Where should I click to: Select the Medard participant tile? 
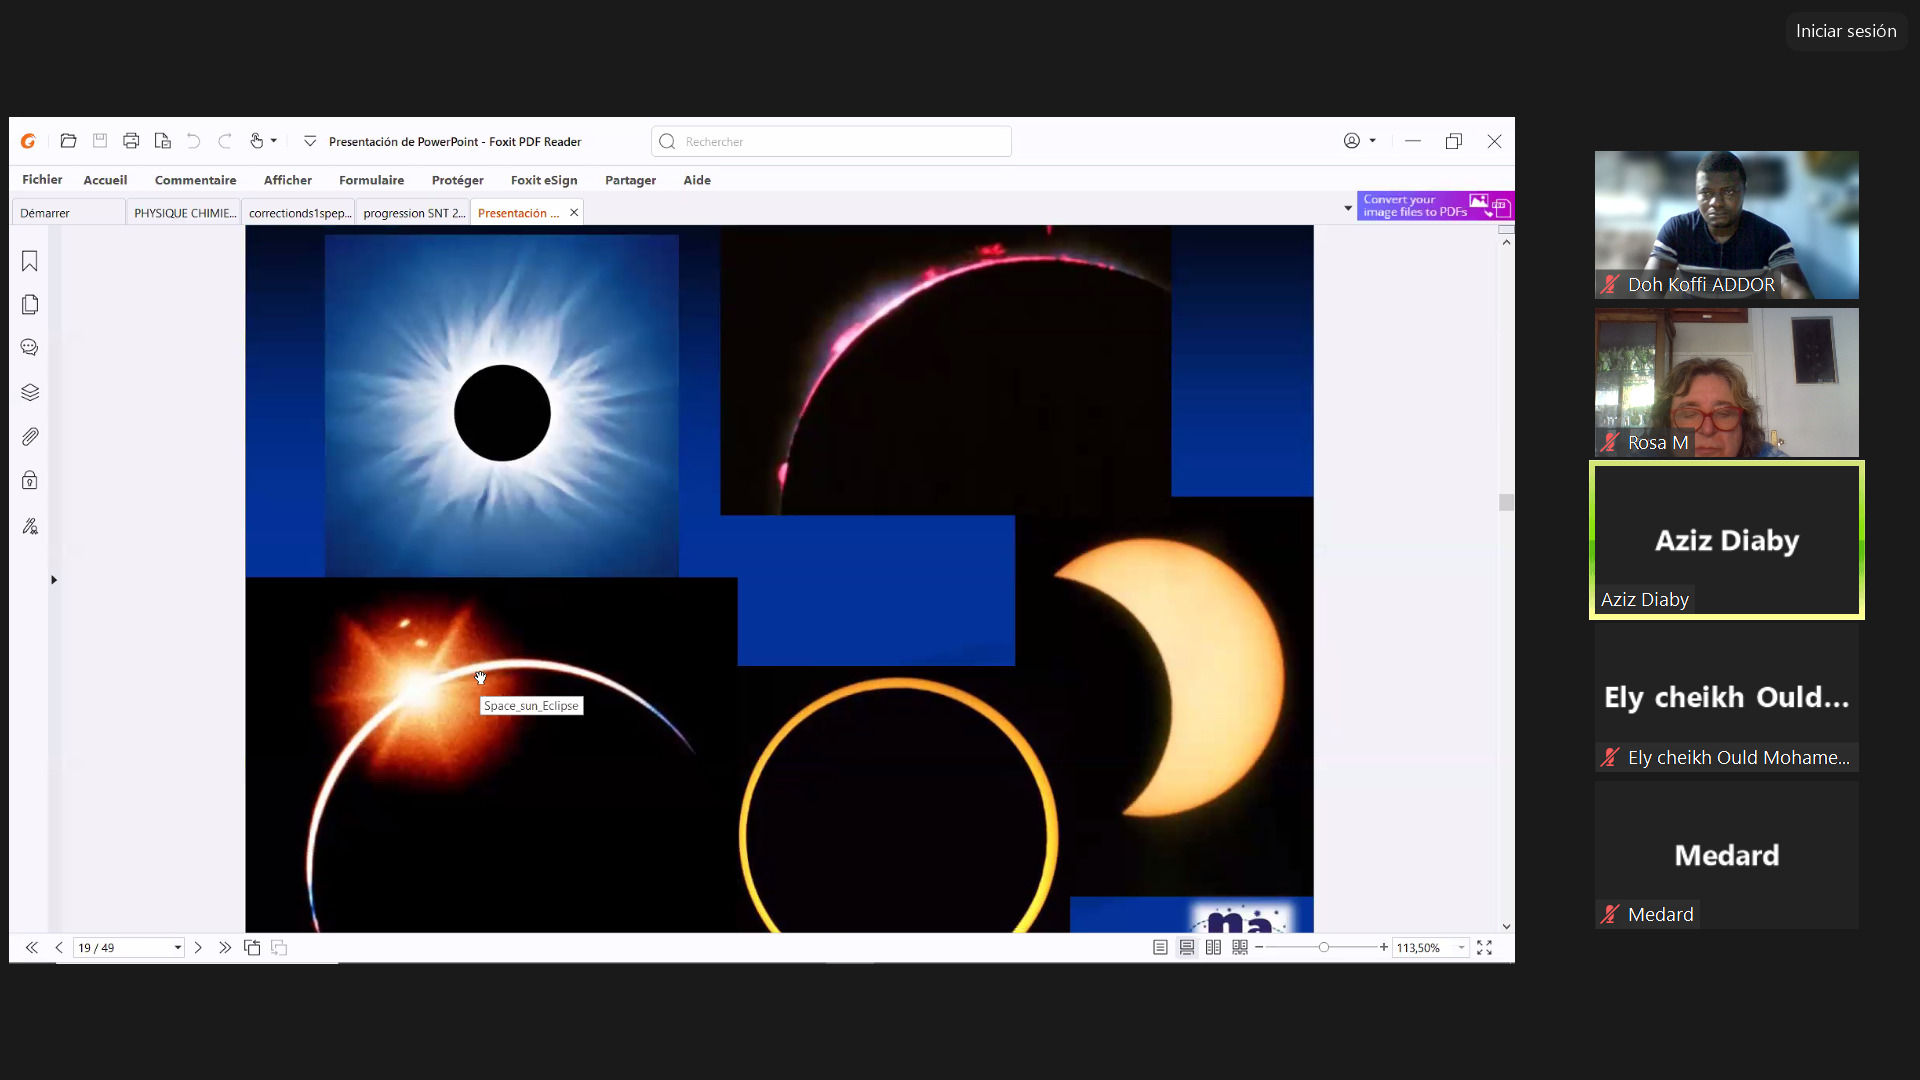(1727, 855)
